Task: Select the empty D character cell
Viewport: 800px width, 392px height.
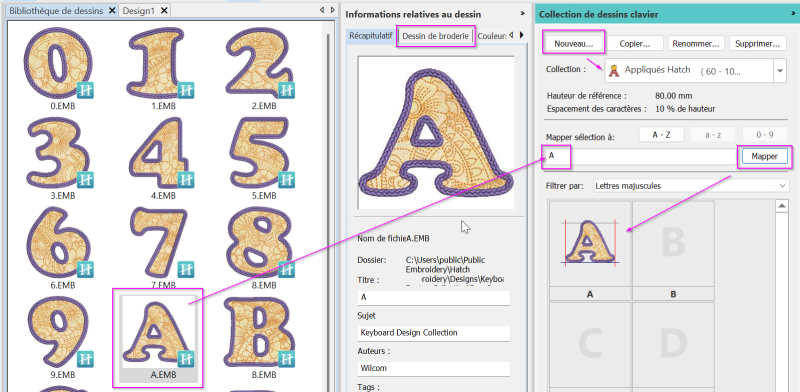Action: point(673,345)
